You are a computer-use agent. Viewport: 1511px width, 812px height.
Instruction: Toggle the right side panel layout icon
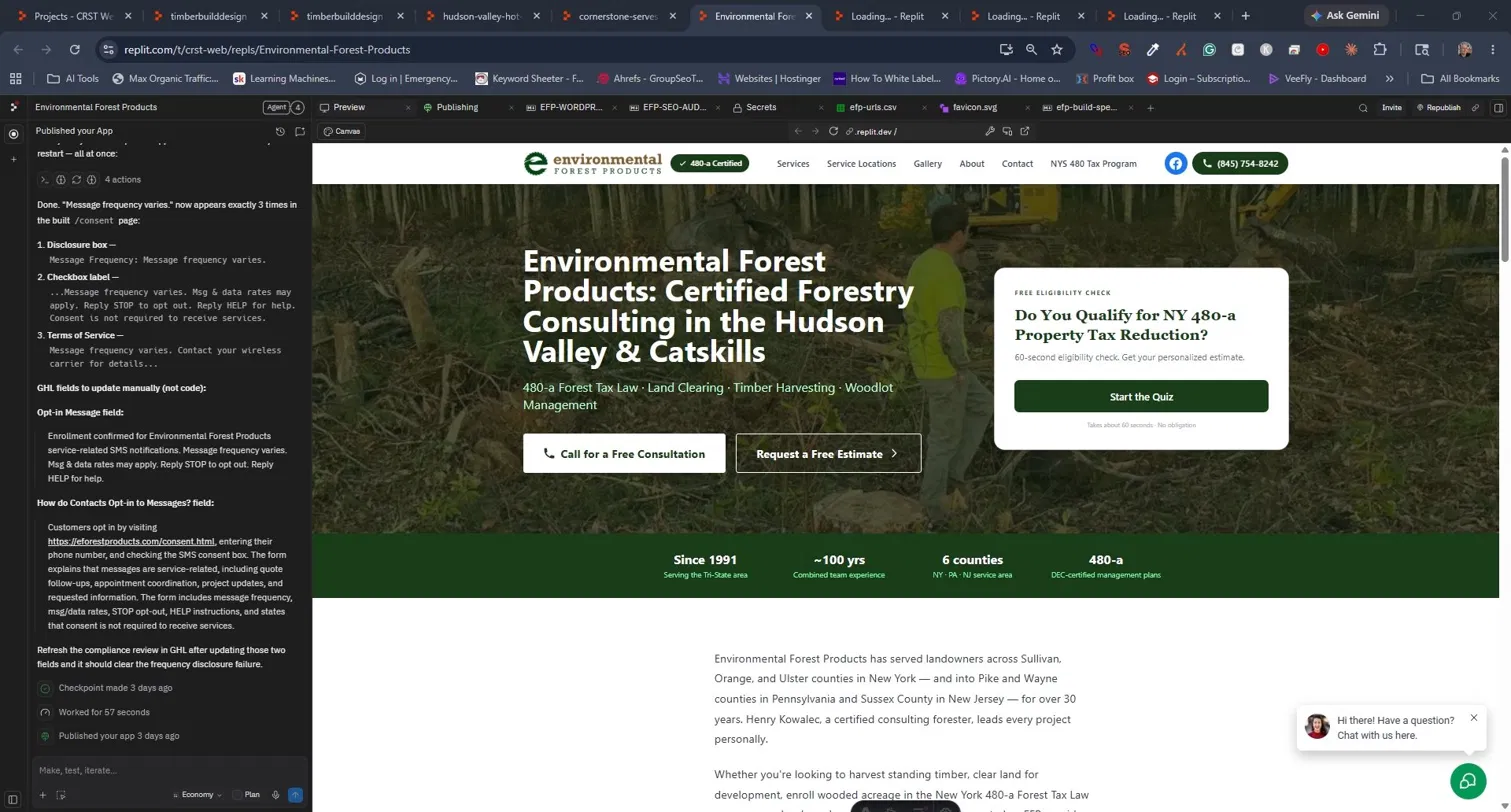1498,107
